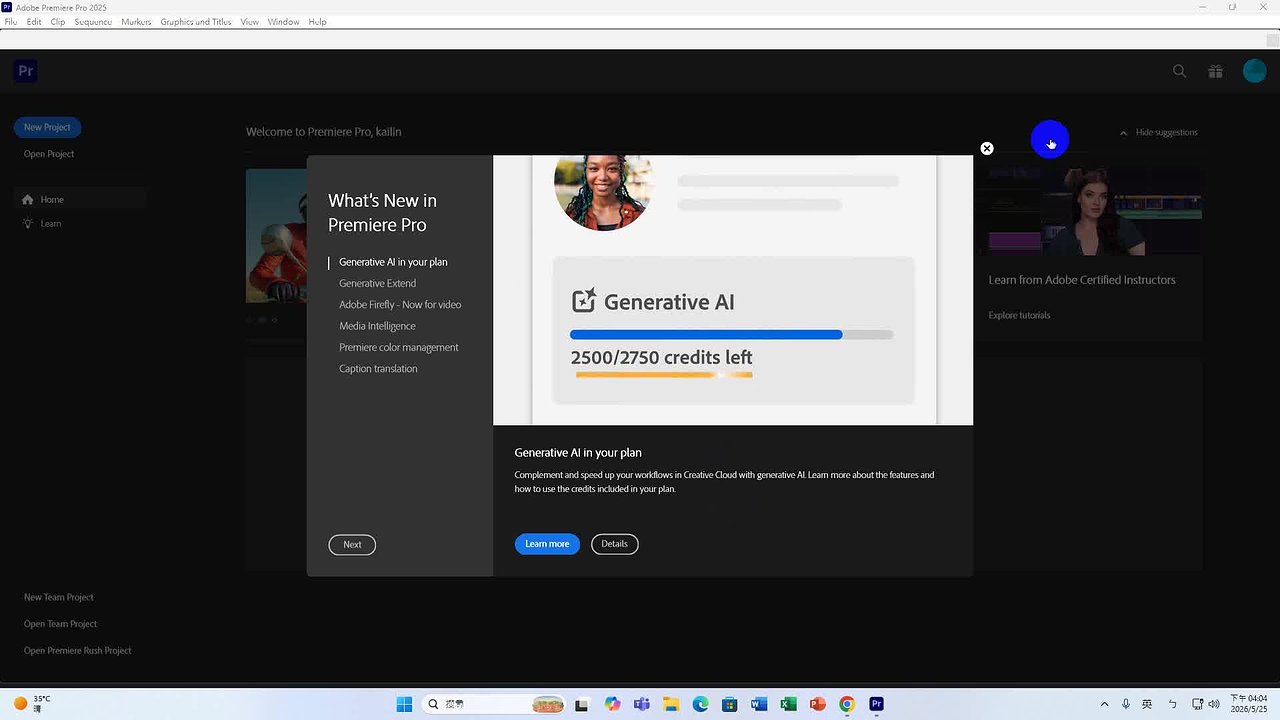Open the Windows Start menu
The height and width of the screenshot is (720, 1280).
click(404, 704)
